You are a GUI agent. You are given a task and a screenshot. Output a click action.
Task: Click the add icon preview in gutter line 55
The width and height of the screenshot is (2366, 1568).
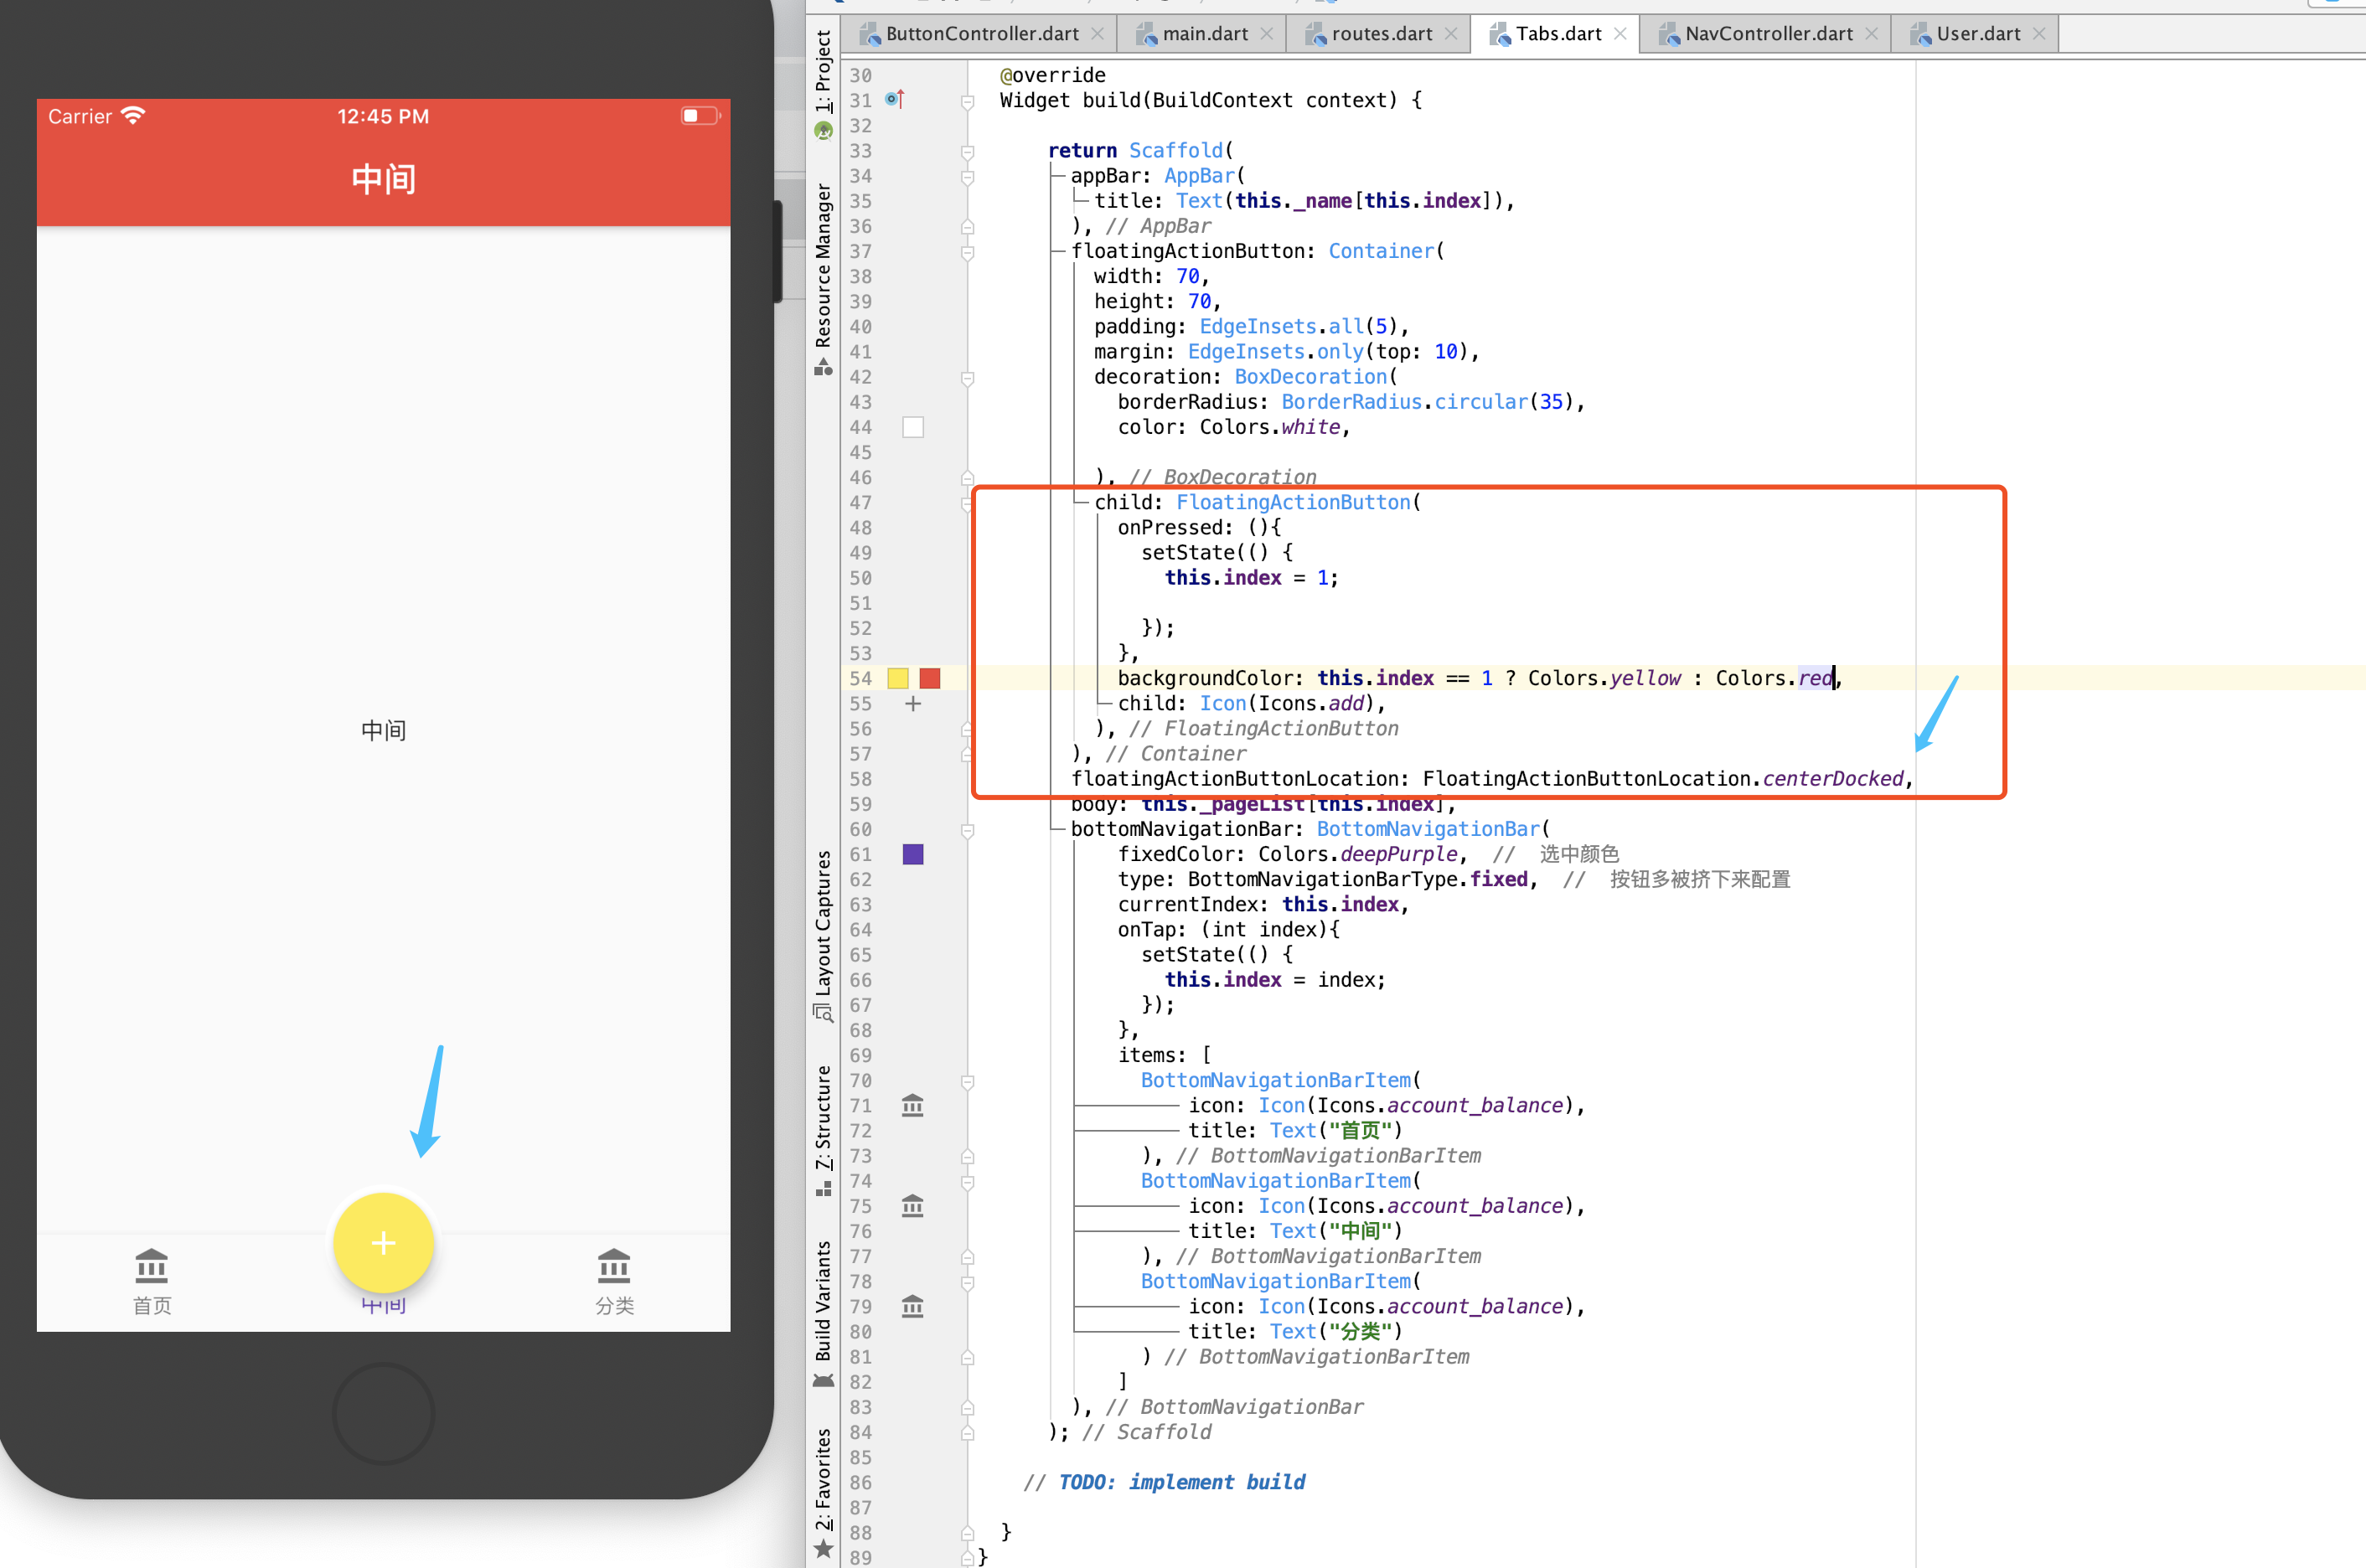912,703
